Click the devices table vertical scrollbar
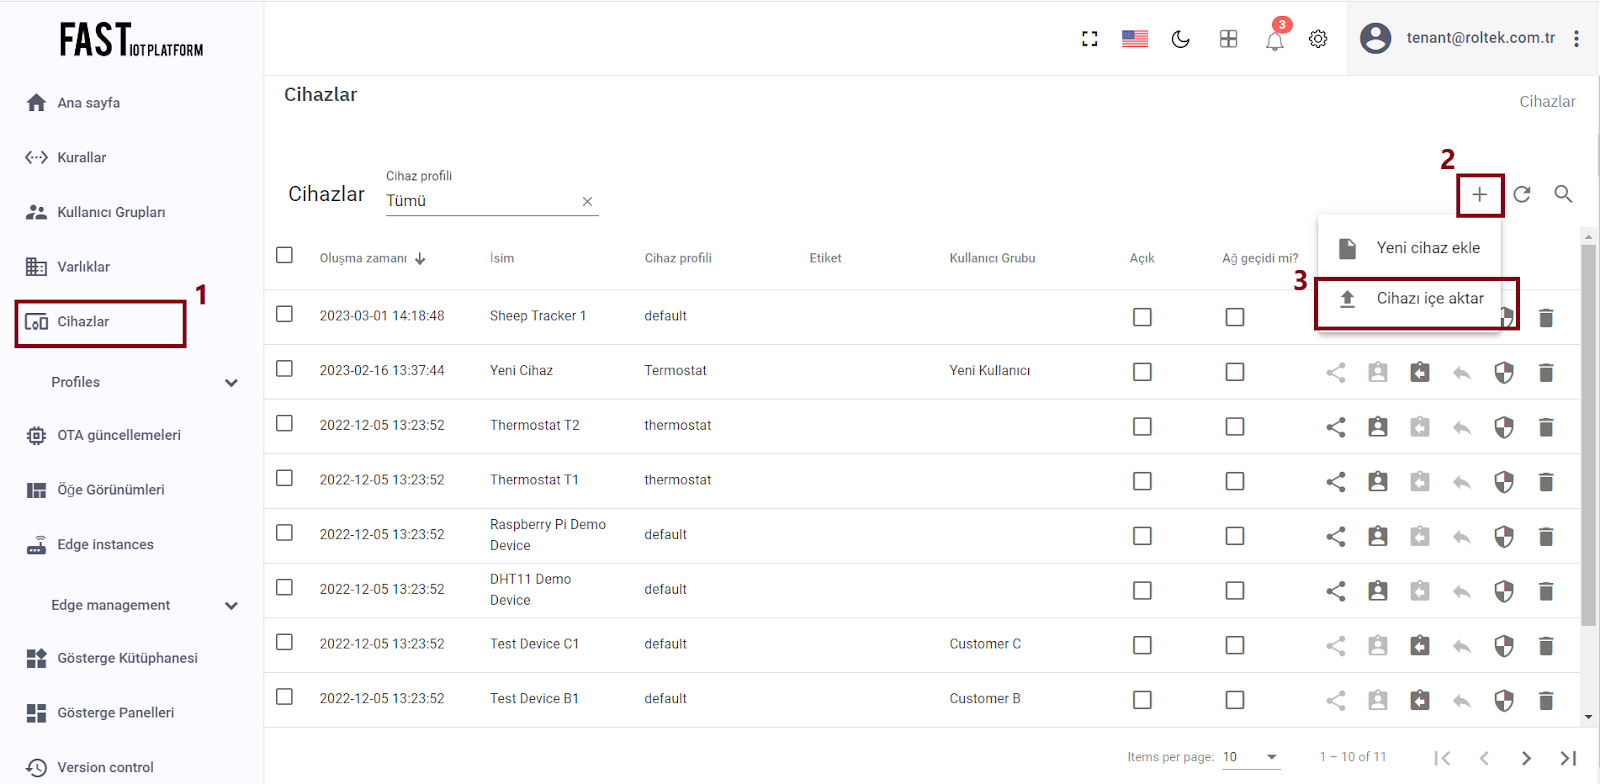 click(1588, 435)
